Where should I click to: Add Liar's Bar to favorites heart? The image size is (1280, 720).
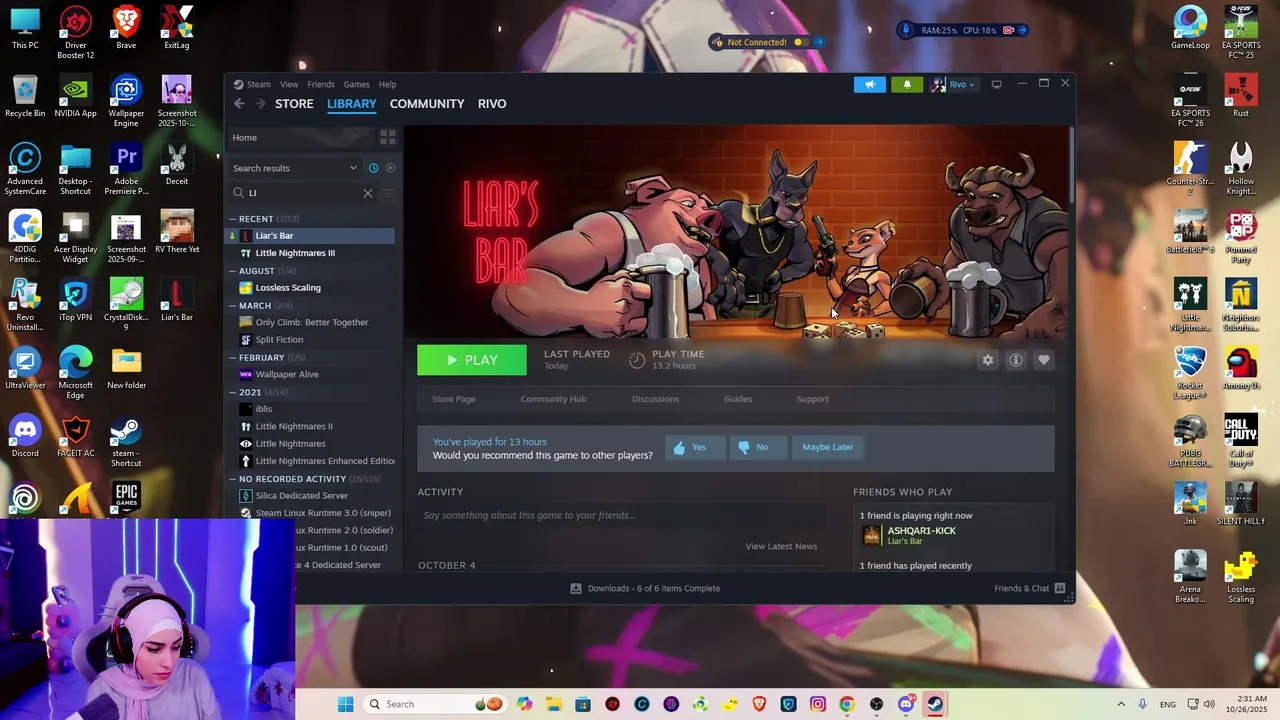[1044, 360]
